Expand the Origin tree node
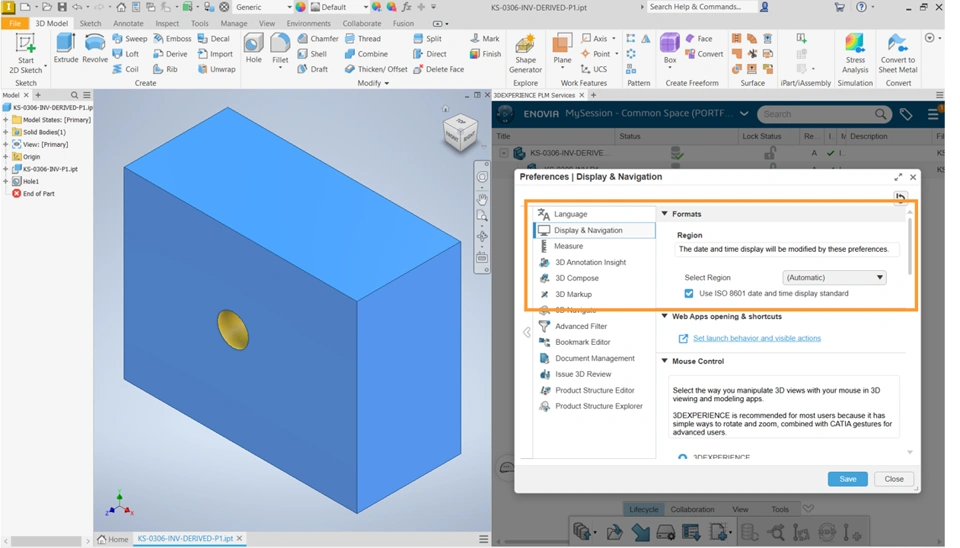Viewport: 960px width, 548px height. point(6,157)
